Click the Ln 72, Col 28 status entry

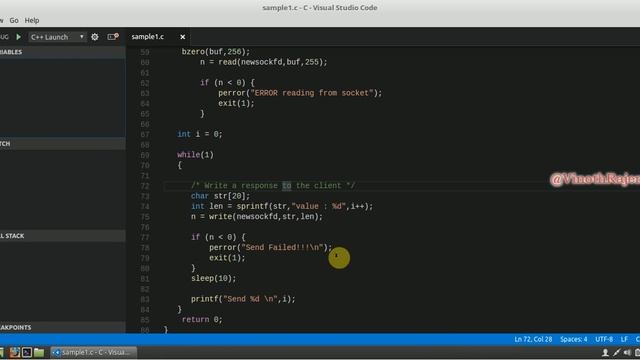coord(533,339)
